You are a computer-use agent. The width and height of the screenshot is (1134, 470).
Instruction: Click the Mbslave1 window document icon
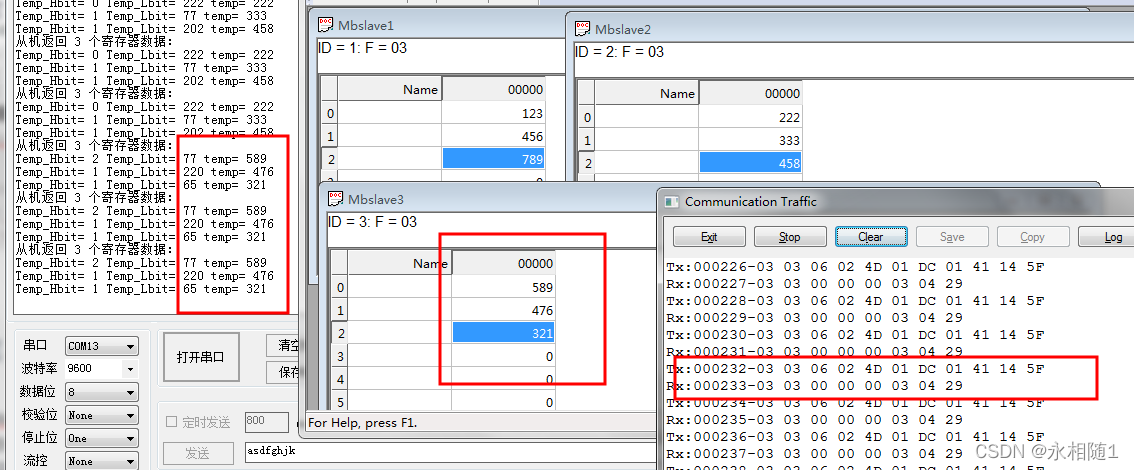pyautogui.click(x=326, y=25)
